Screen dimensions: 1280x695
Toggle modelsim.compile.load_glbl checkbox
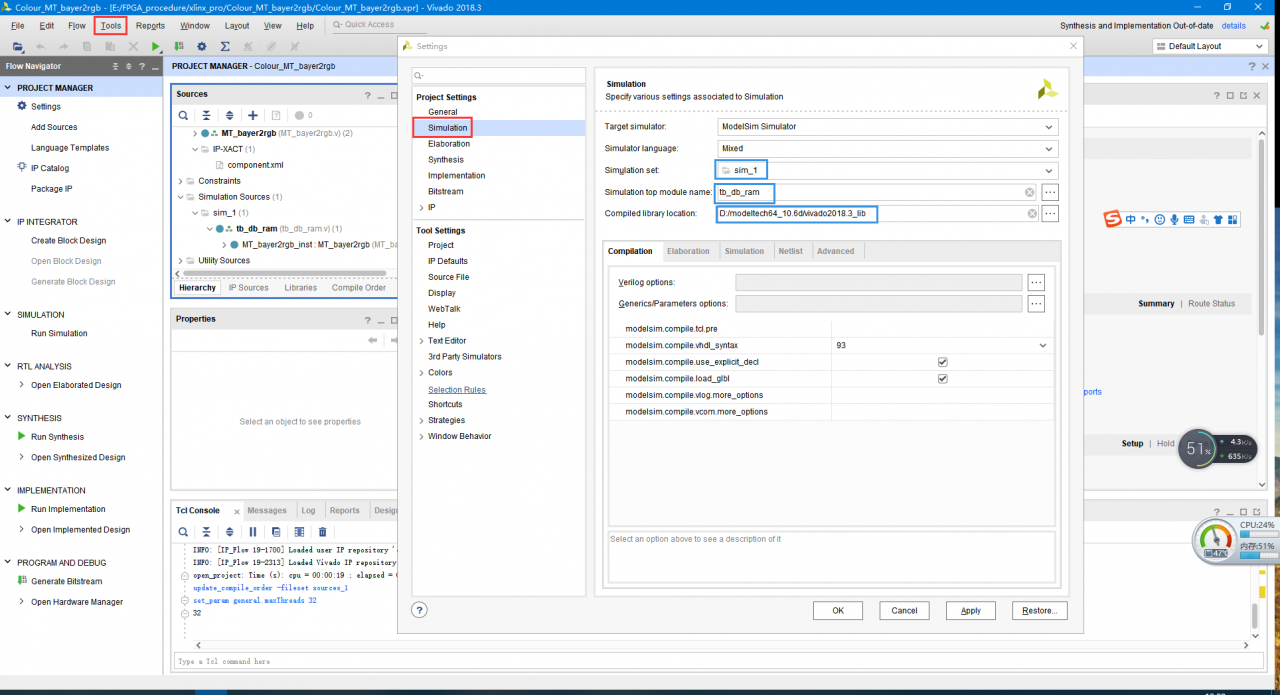942,379
